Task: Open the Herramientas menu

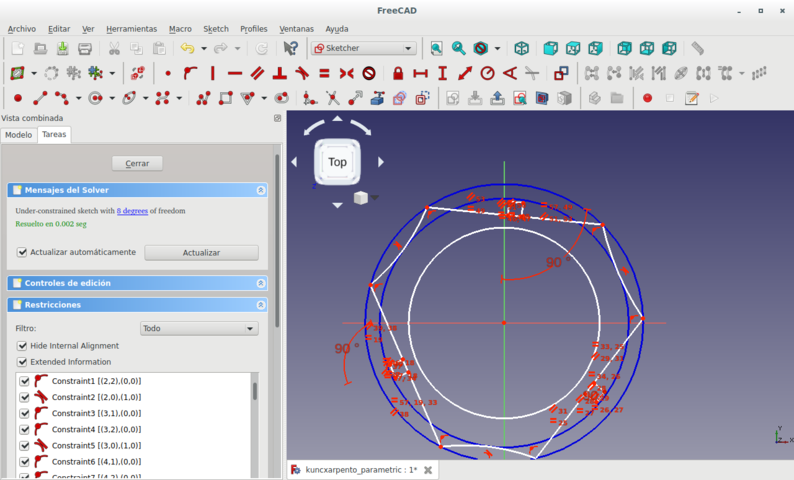Action: tap(131, 29)
